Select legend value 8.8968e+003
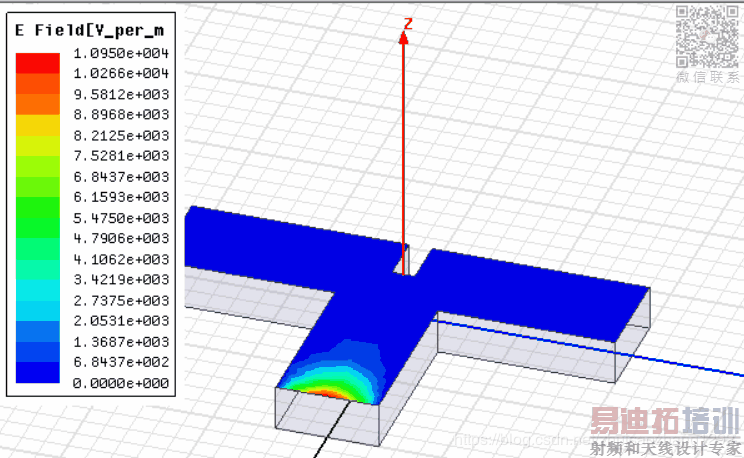The image size is (744, 458). [x=121, y=115]
